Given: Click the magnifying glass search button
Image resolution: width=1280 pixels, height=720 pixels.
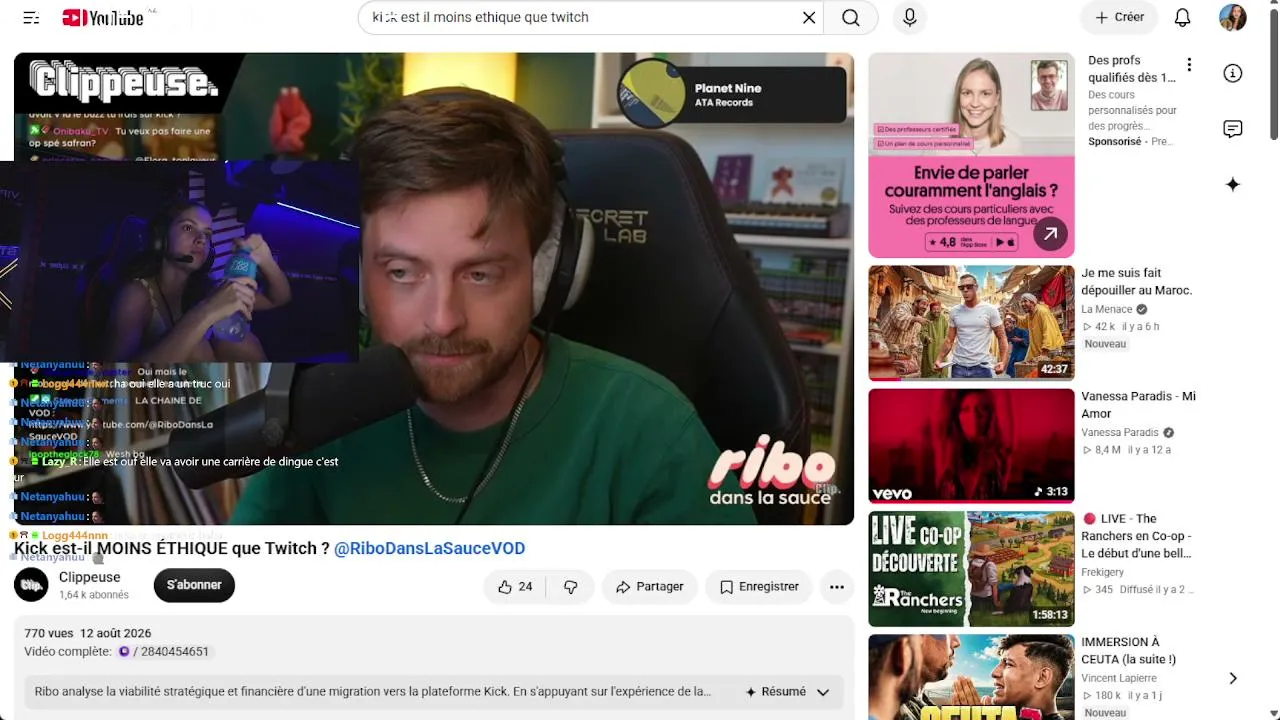Looking at the screenshot, I should click(x=850, y=17).
